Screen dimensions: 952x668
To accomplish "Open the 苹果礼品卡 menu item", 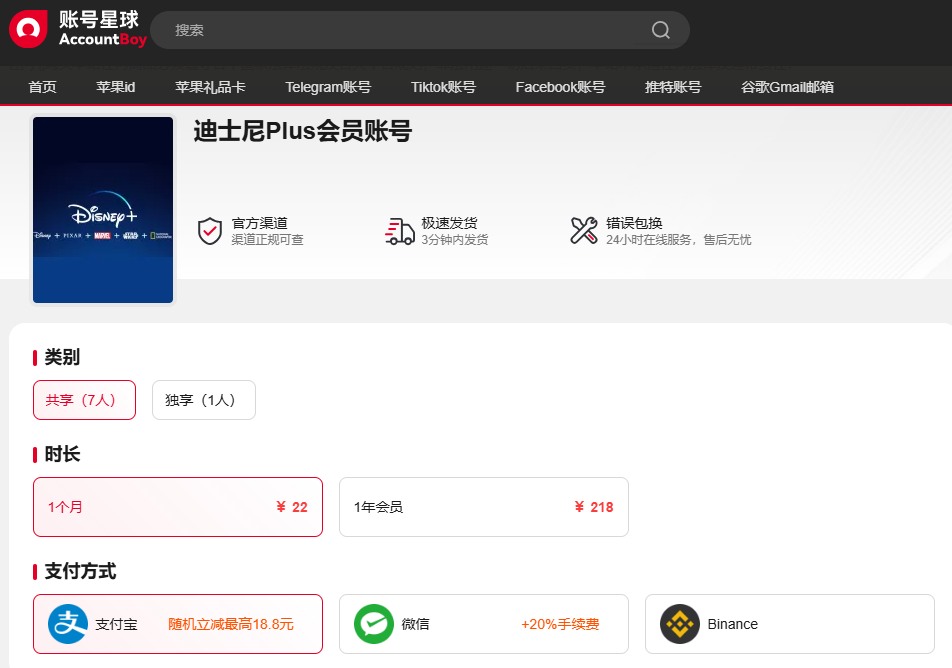I will click(x=210, y=87).
